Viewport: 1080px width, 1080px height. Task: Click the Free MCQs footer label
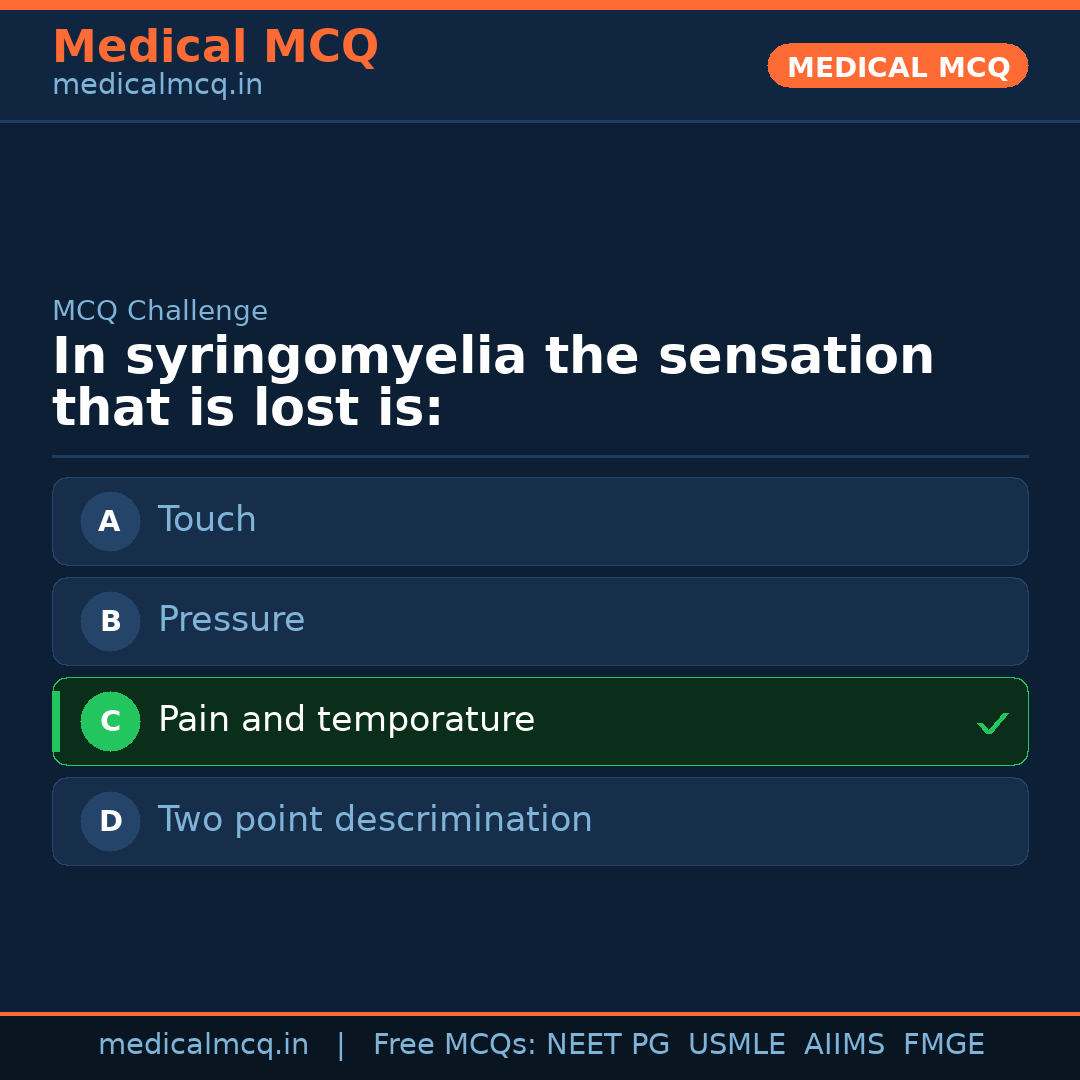tap(455, 1045)
